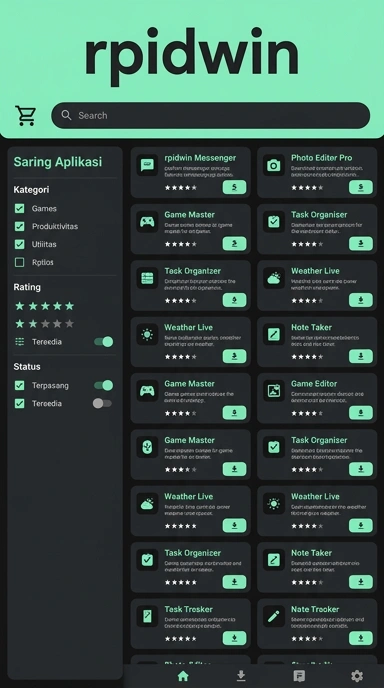Click the Task Trosker app icon
Viewport: 384px width, 688px height.
[147, 616]
